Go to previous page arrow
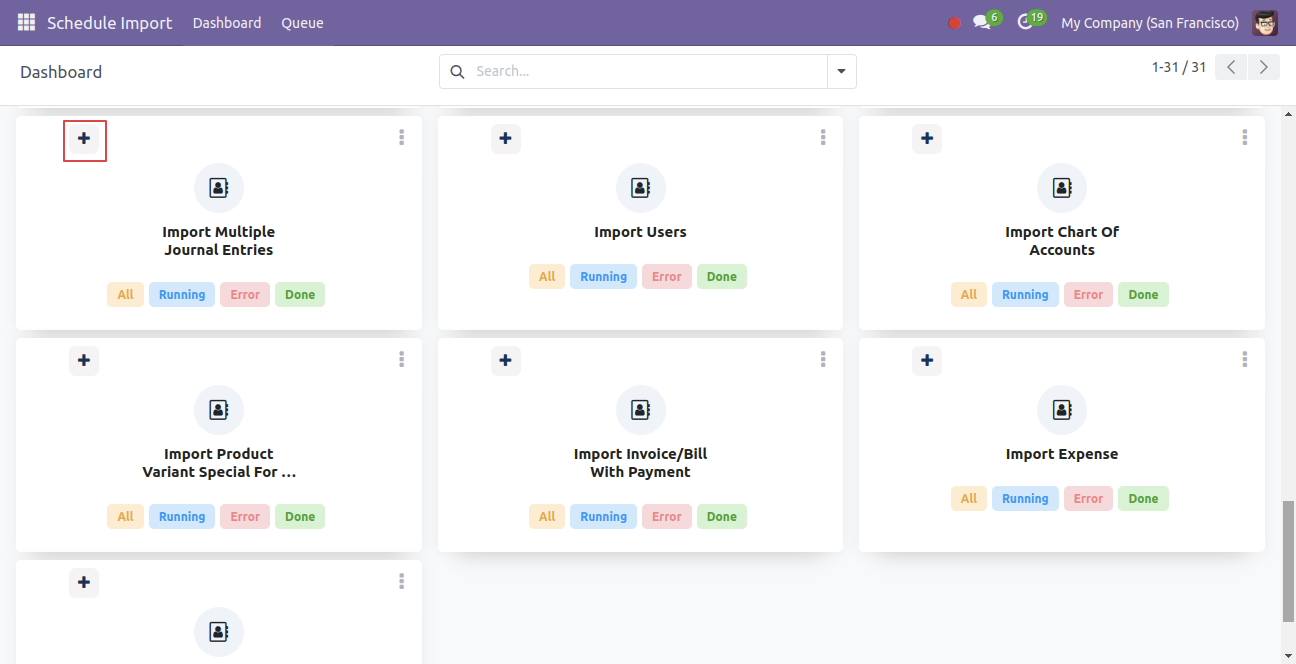1296x664 pixels. [1232, 67]
